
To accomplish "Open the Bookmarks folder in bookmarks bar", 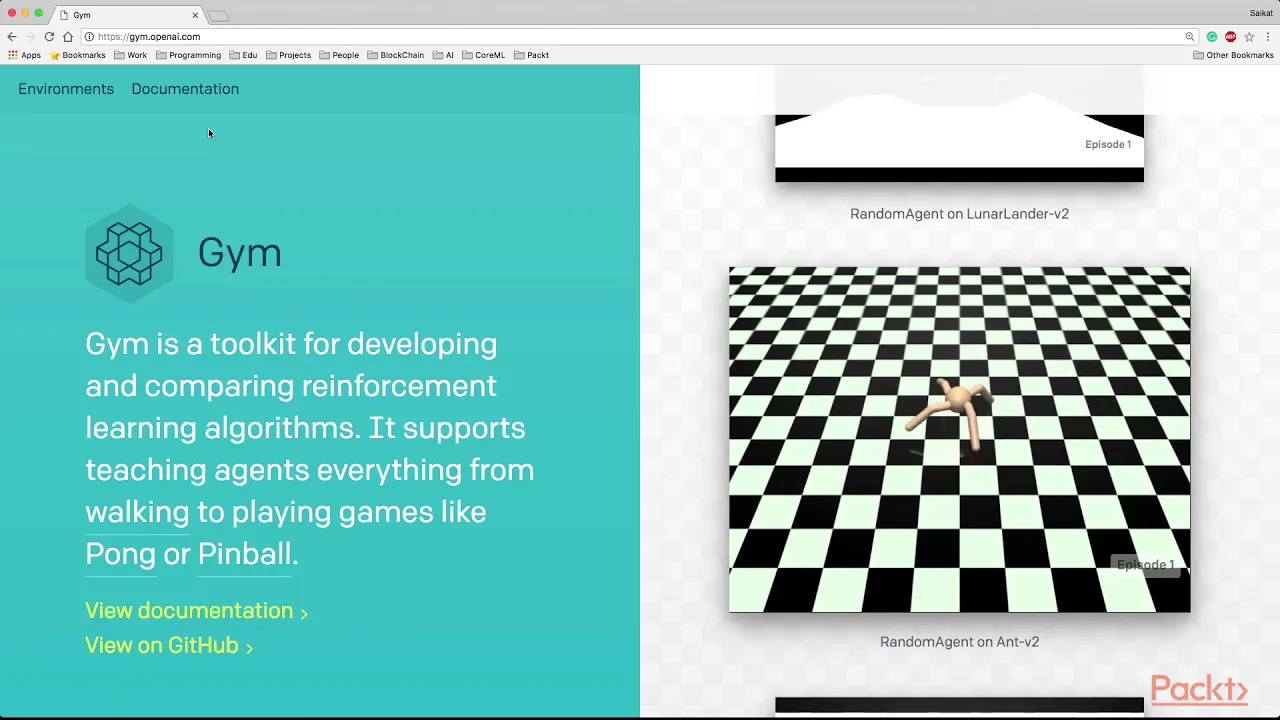I will 78,55.
